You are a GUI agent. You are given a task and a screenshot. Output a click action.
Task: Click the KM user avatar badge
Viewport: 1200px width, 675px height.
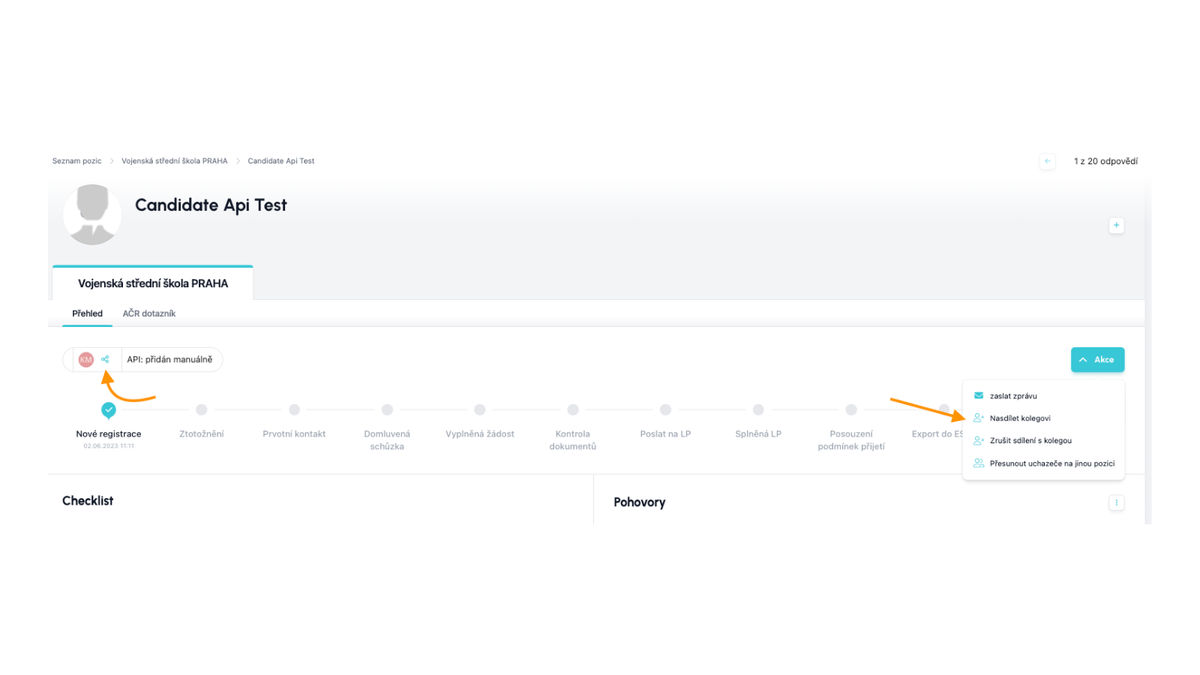point(86,360)
